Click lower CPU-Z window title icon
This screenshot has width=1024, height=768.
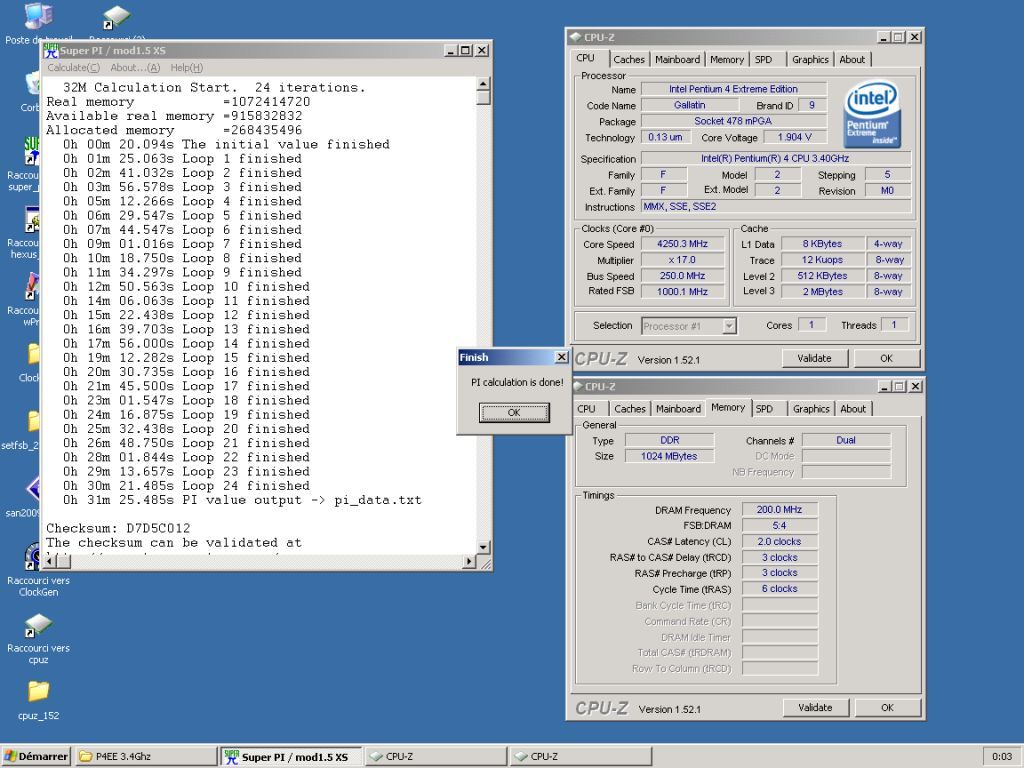[577, 387]
